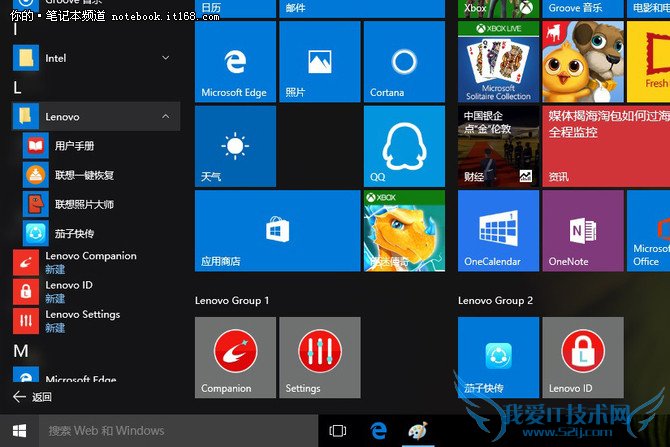Collapse the Lenovo folder chevron
670x447 pixels.
[x=166, y=116]
